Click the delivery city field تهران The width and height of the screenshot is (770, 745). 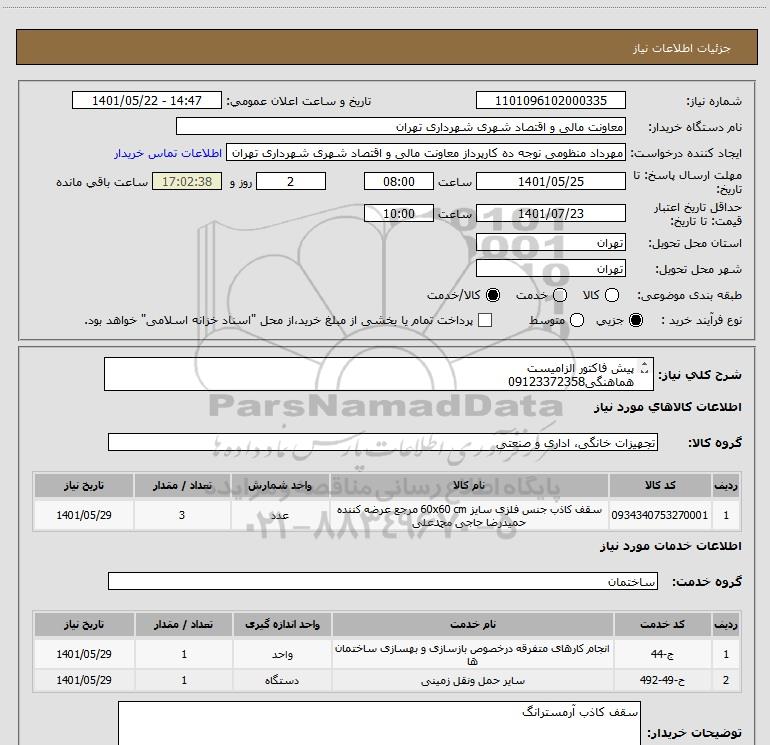(x=550, y=268)
